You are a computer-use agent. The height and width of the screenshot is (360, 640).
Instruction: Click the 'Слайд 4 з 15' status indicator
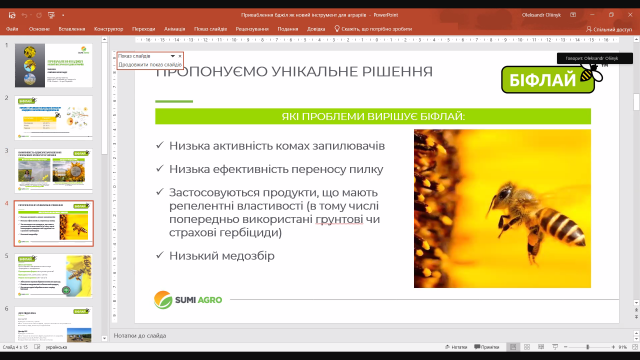(x=15, y=347)
